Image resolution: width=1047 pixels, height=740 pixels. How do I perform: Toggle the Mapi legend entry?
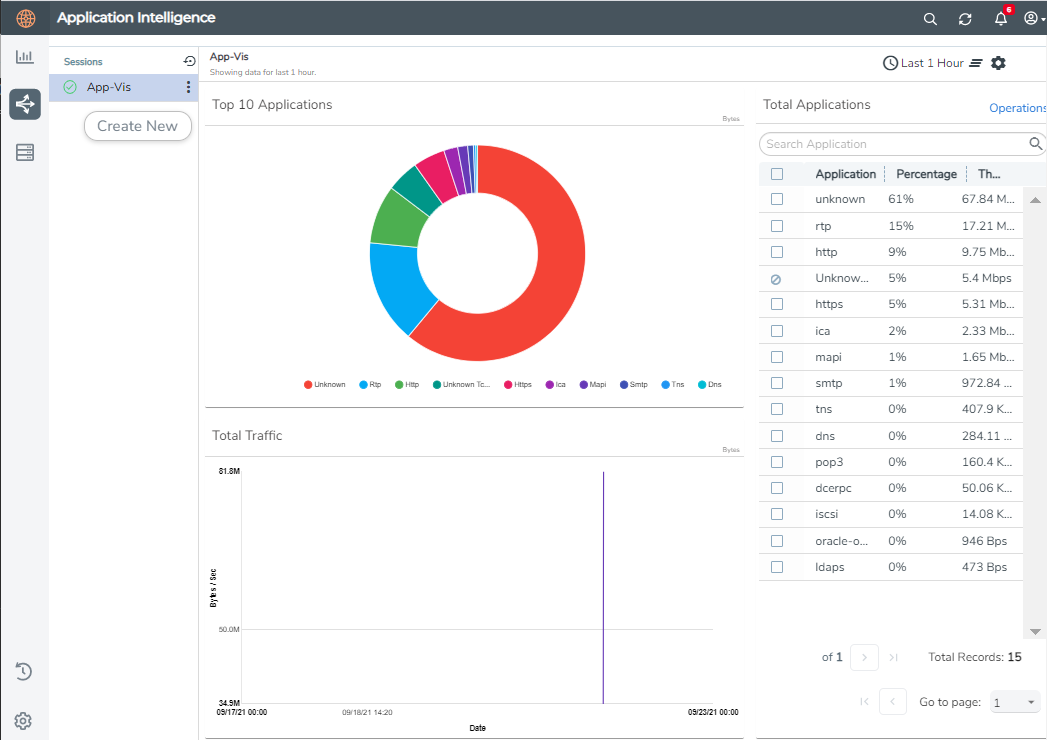click(x=593, y=385)
